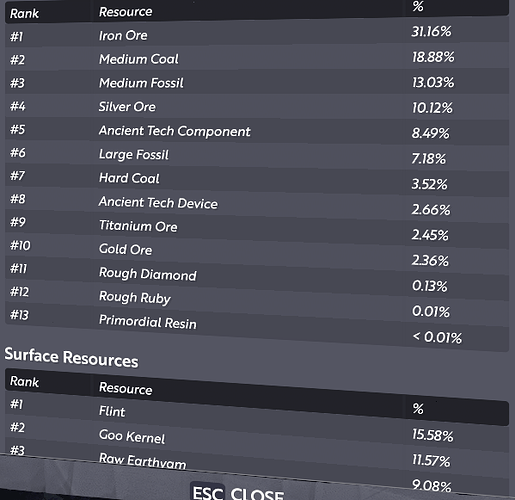Click the Large Fossil row

coord(257,155)
